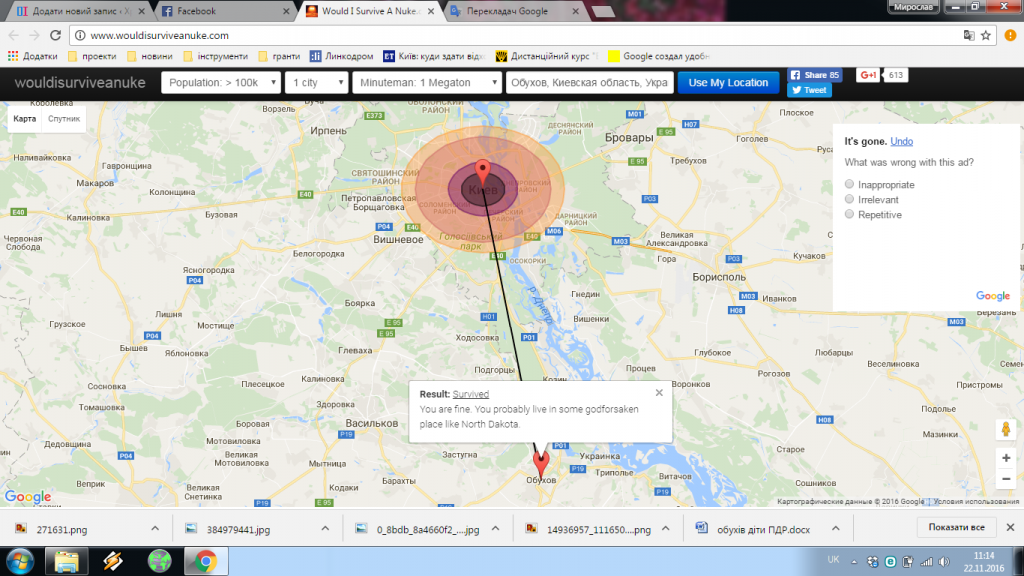Click the network signal tray icon
1024x576 pixels.
coord(926,562)
